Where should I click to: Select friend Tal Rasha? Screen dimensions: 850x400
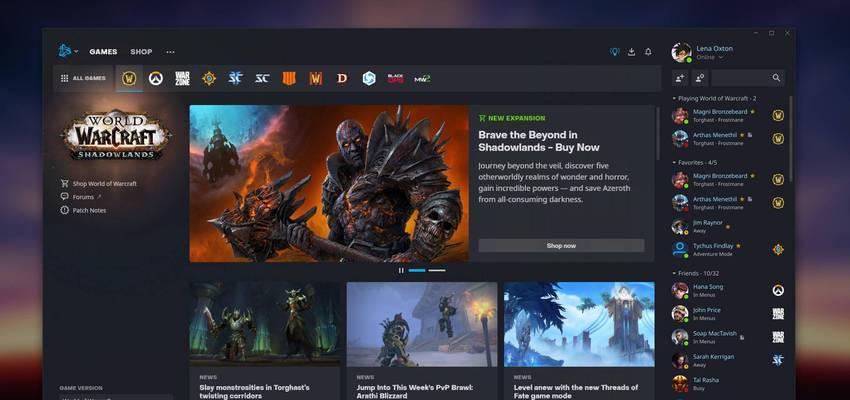728,383
